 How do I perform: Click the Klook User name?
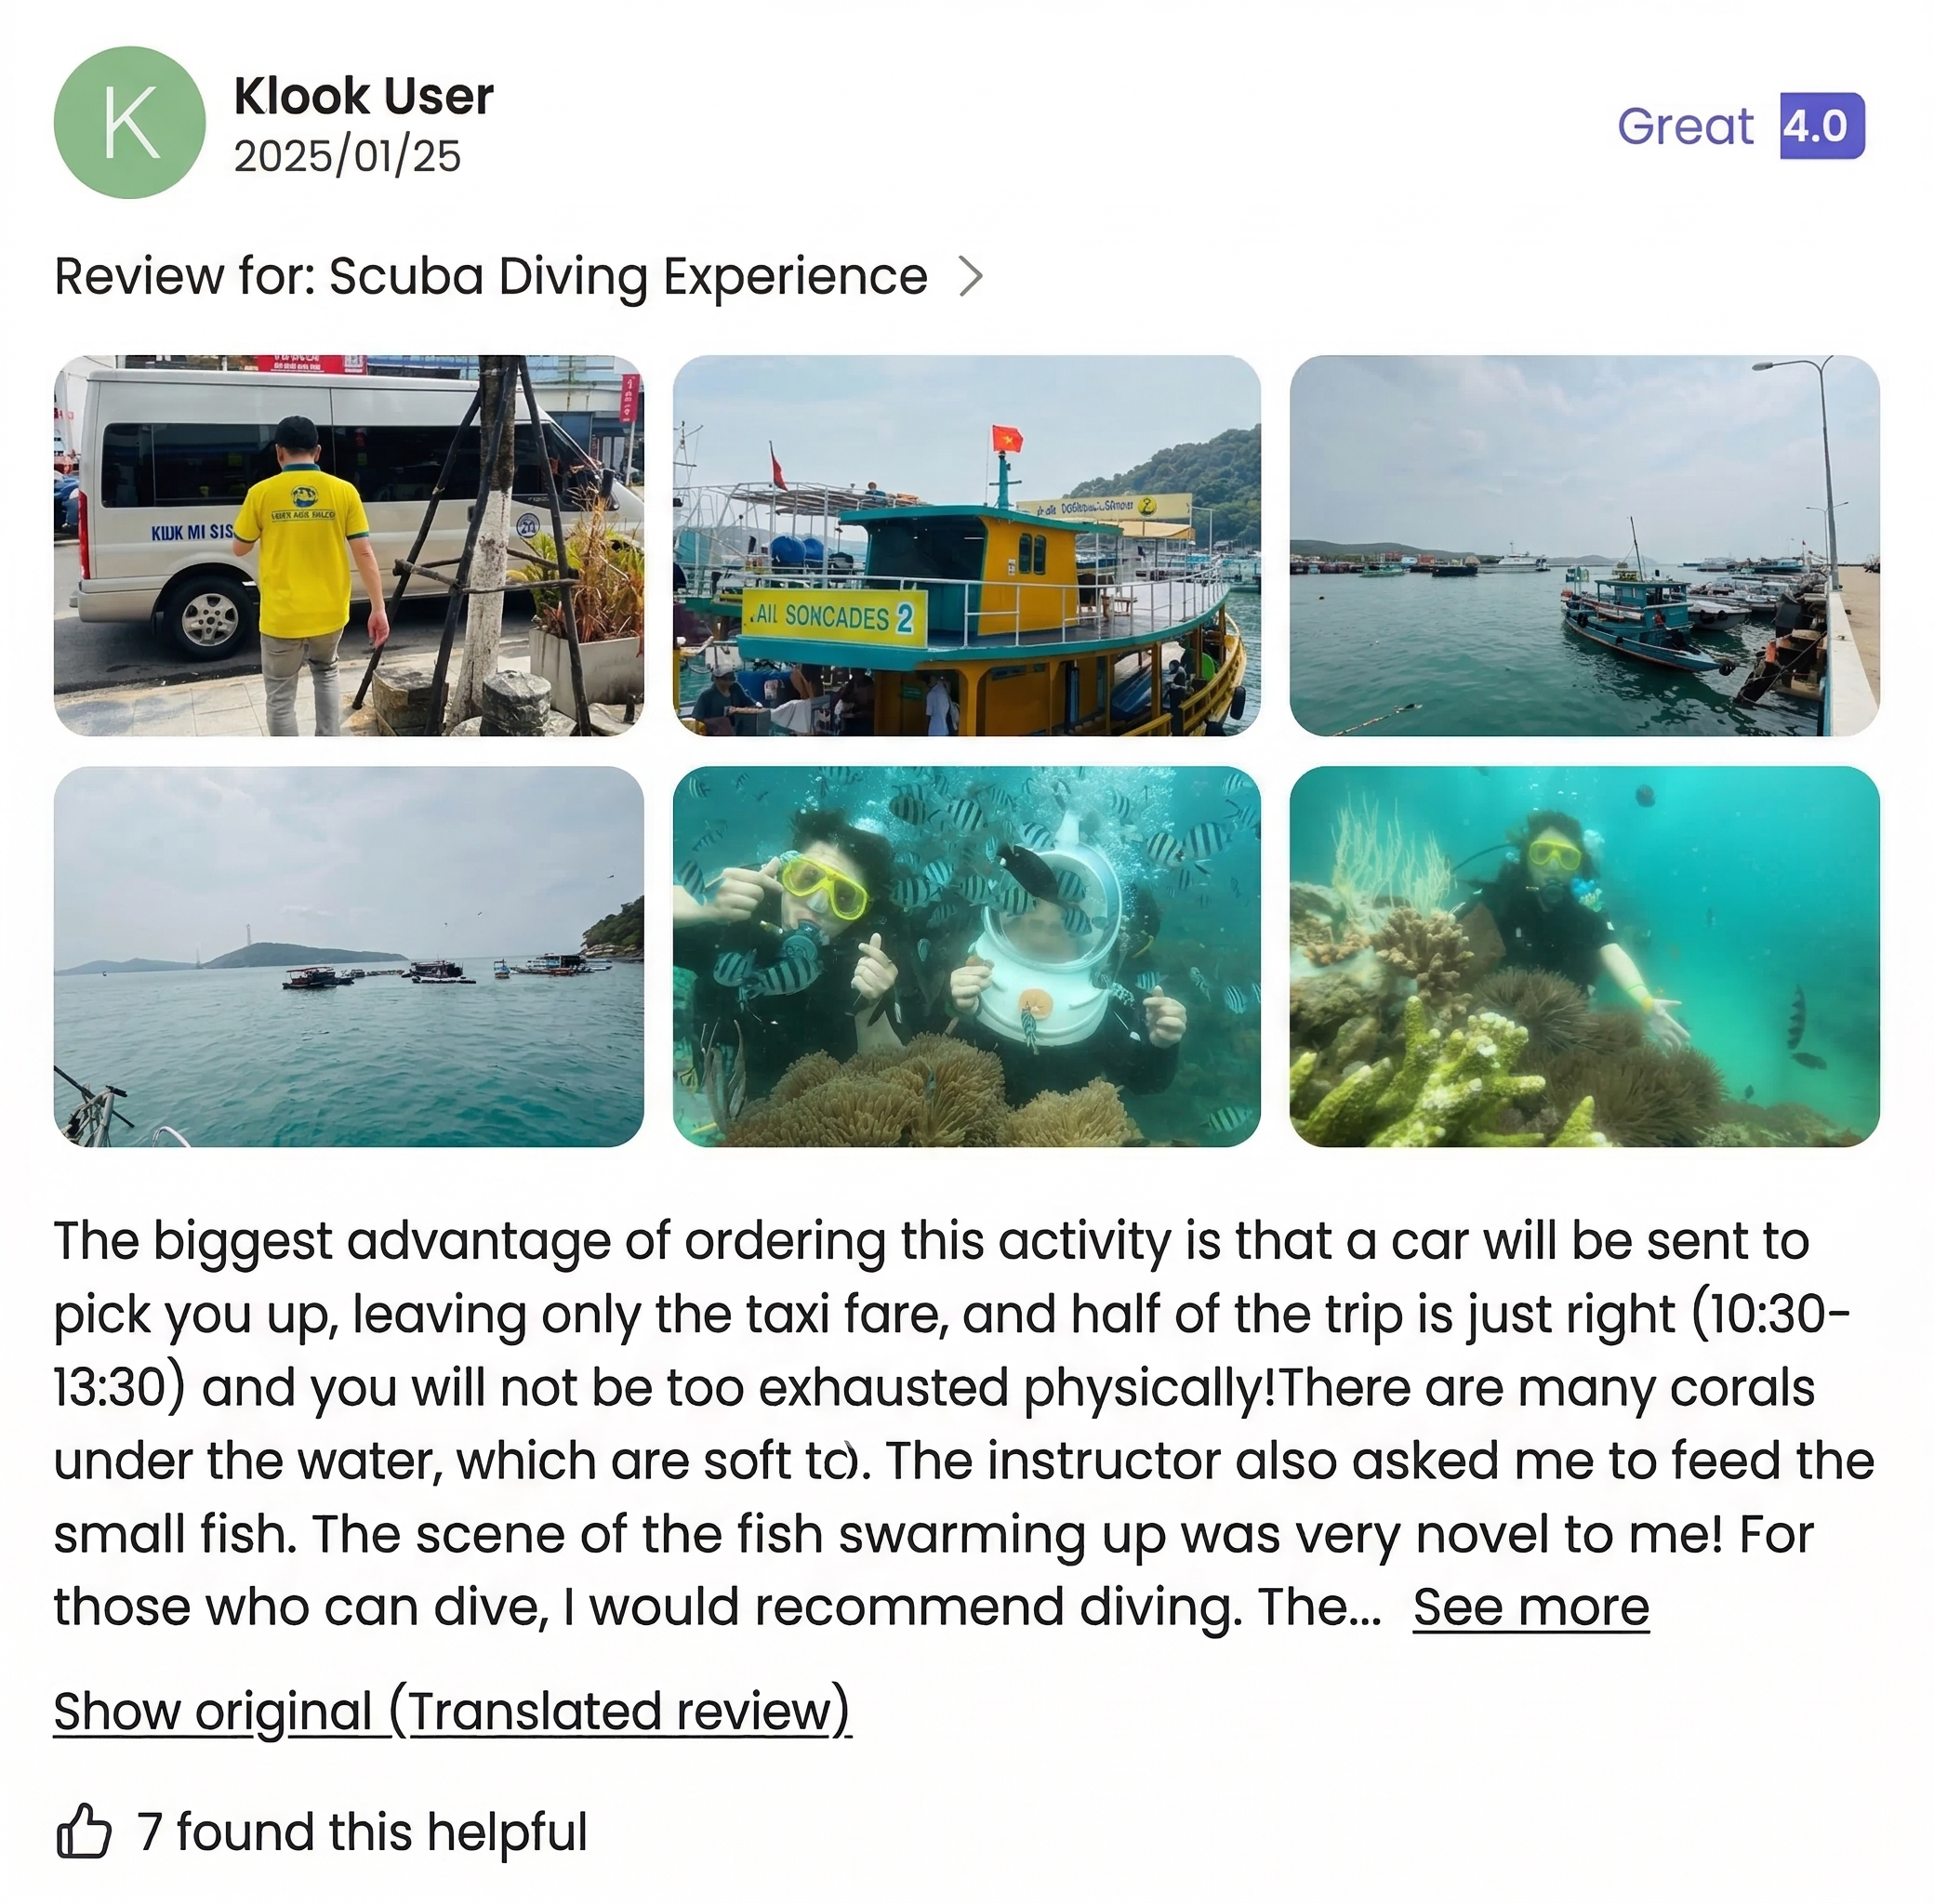pos(364,96)
